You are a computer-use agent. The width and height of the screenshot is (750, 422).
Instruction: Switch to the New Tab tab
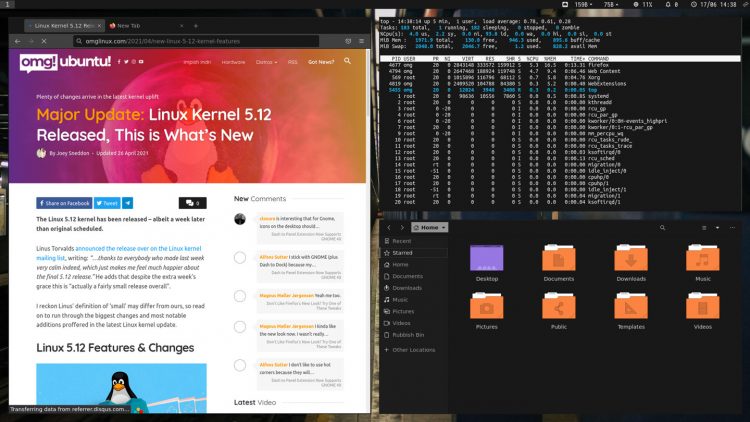[x=129, y=26]
